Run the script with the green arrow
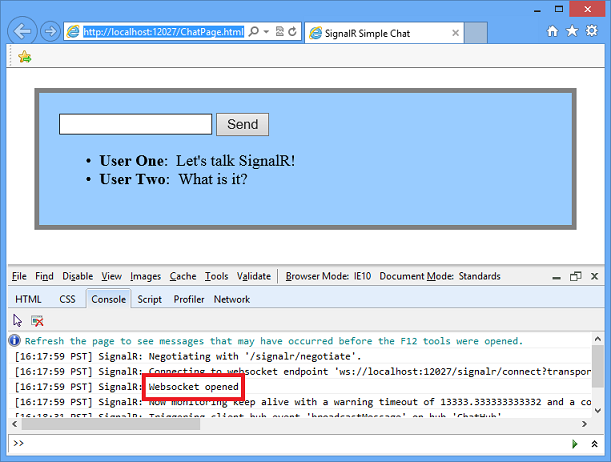 pyautogui.click(x=574, y=442)
